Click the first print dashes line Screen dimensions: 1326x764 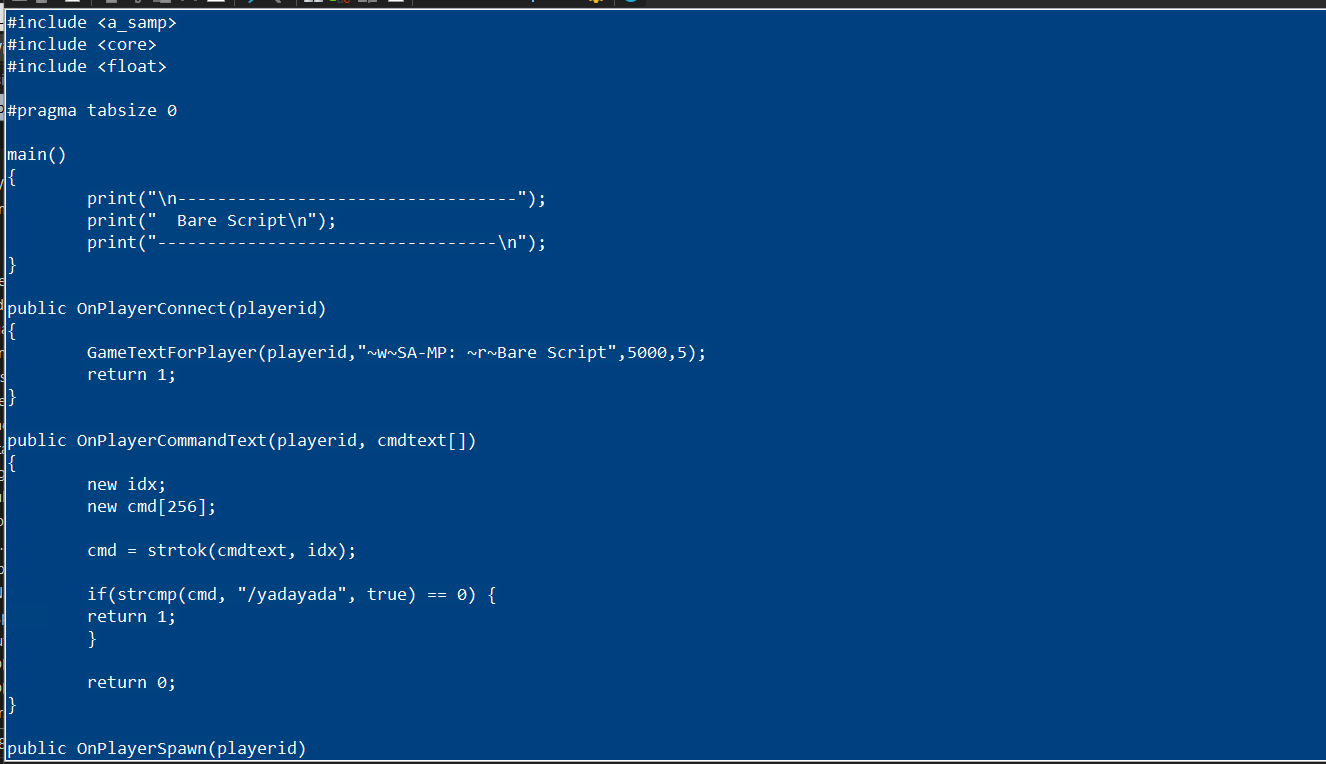tap(316, 198)
